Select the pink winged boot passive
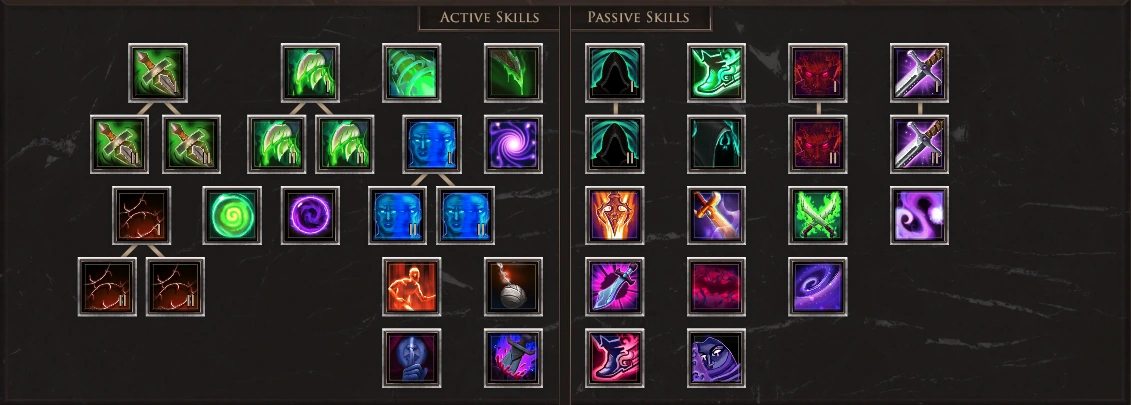 [x=615, y=358]
